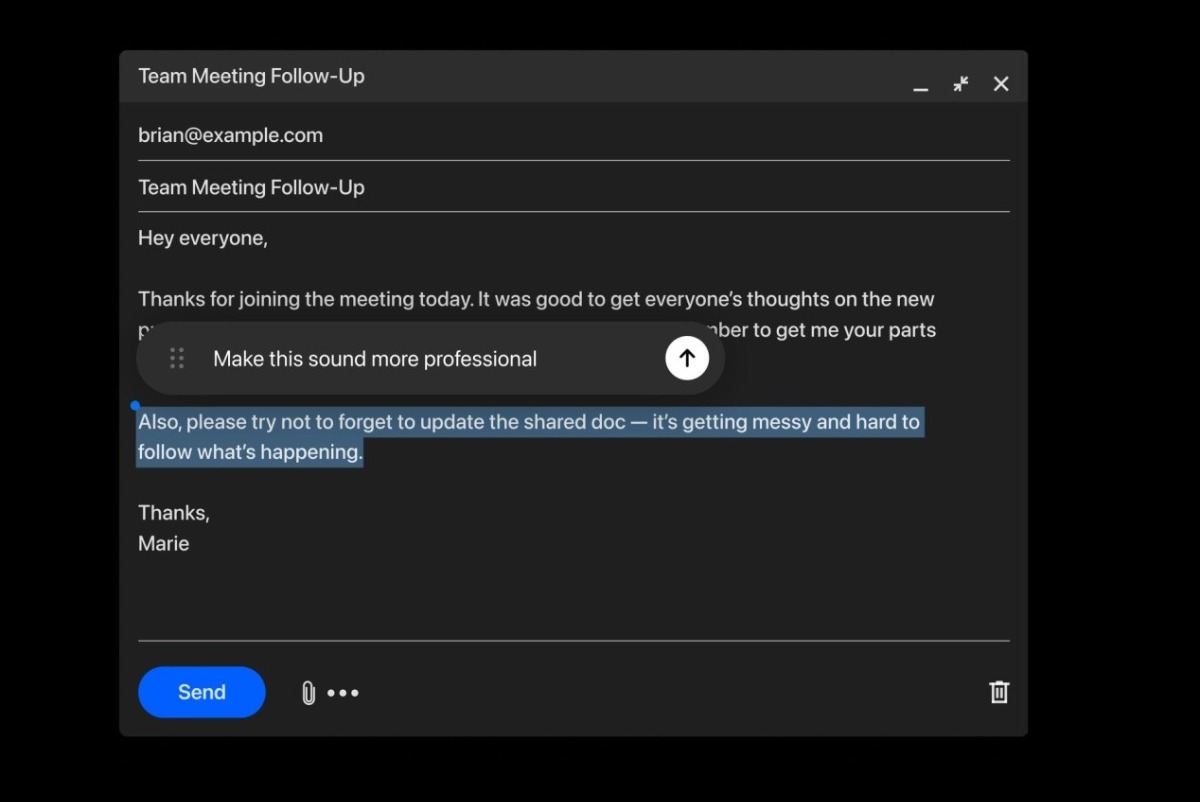Screen dimensions: 1200x802
Task: Close the Team Meeting Follow-Up draft
Action: pyautogui.click(x=1001, y=84)
